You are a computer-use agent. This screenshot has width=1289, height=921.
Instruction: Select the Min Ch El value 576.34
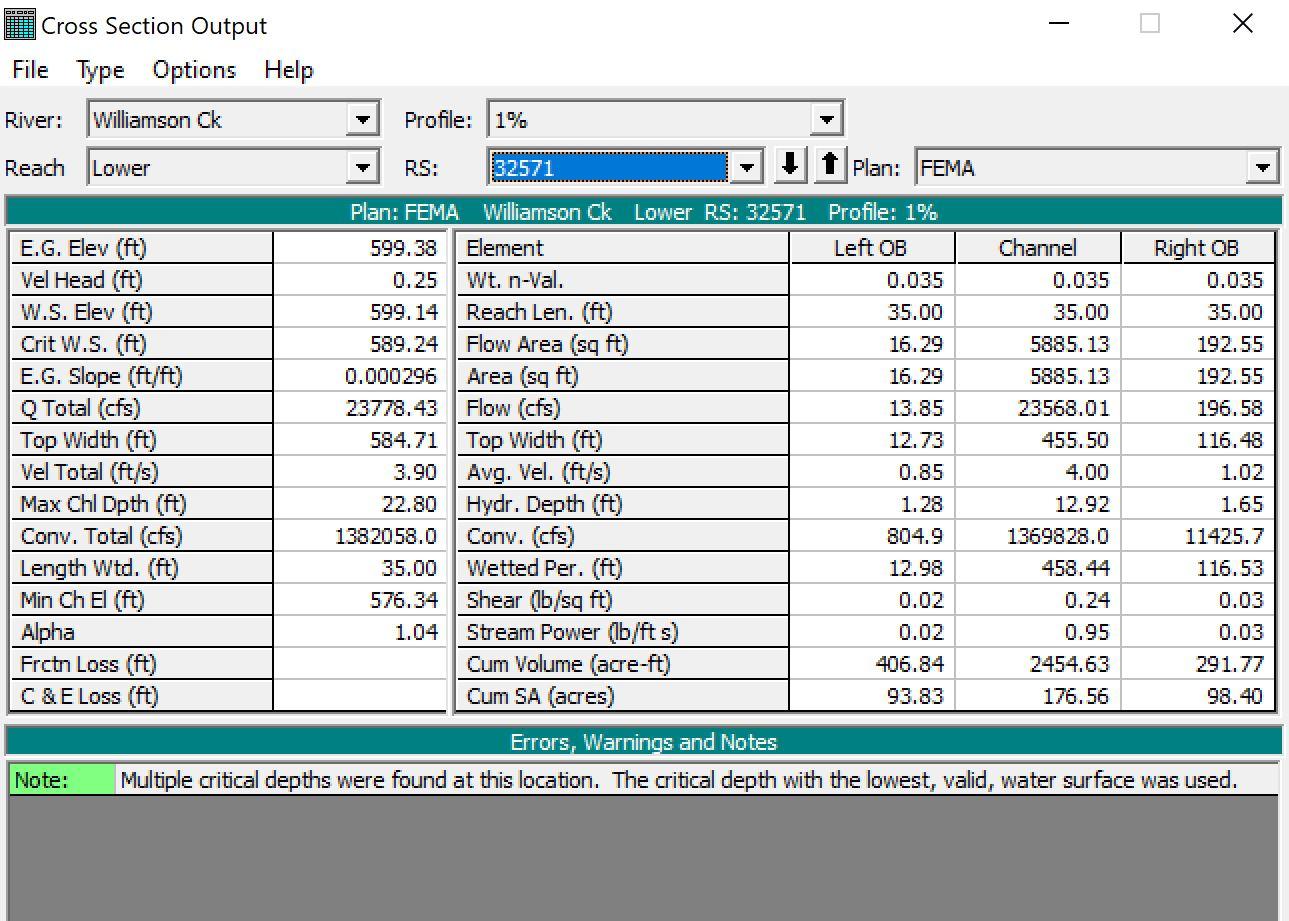coord(359,600)
